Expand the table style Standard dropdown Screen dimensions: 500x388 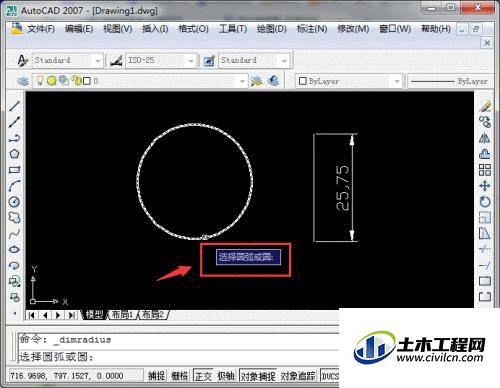coord(284,61)
